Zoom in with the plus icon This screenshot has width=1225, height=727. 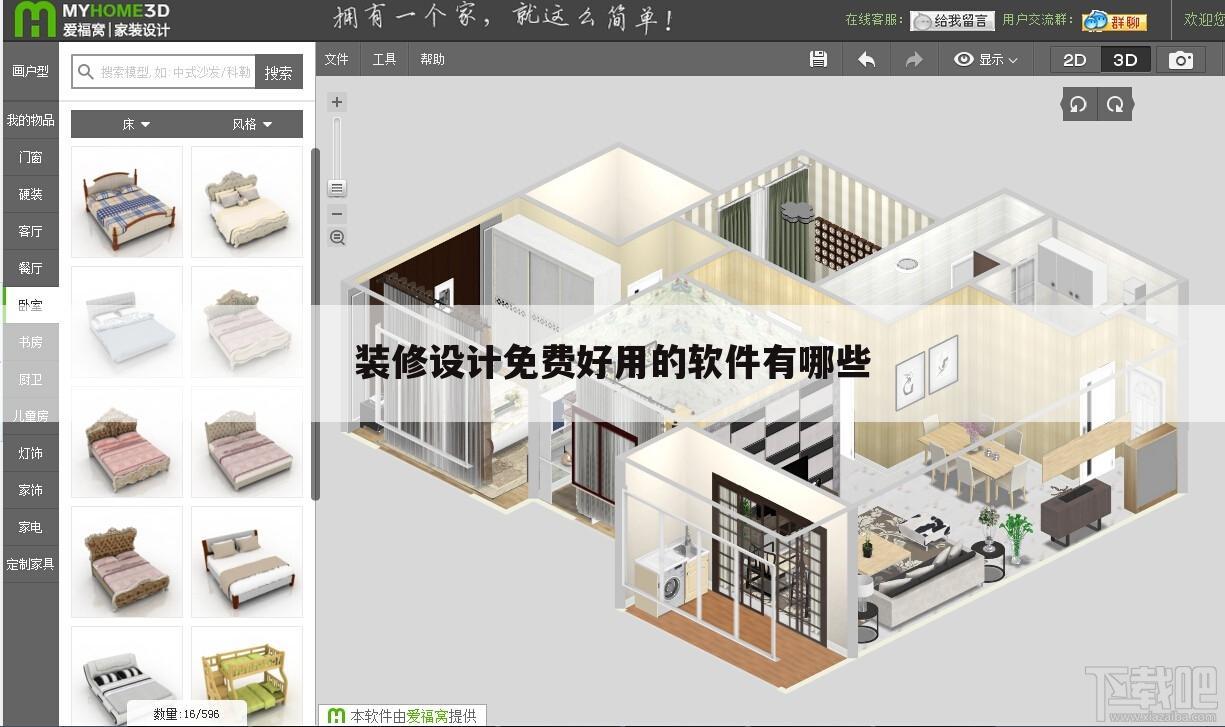coord(337,102)
